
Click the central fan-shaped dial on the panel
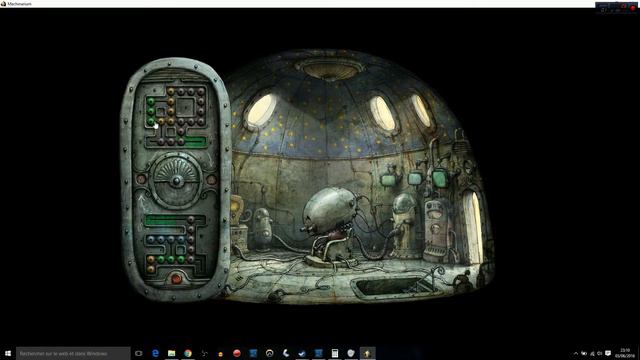pos(176,180)
